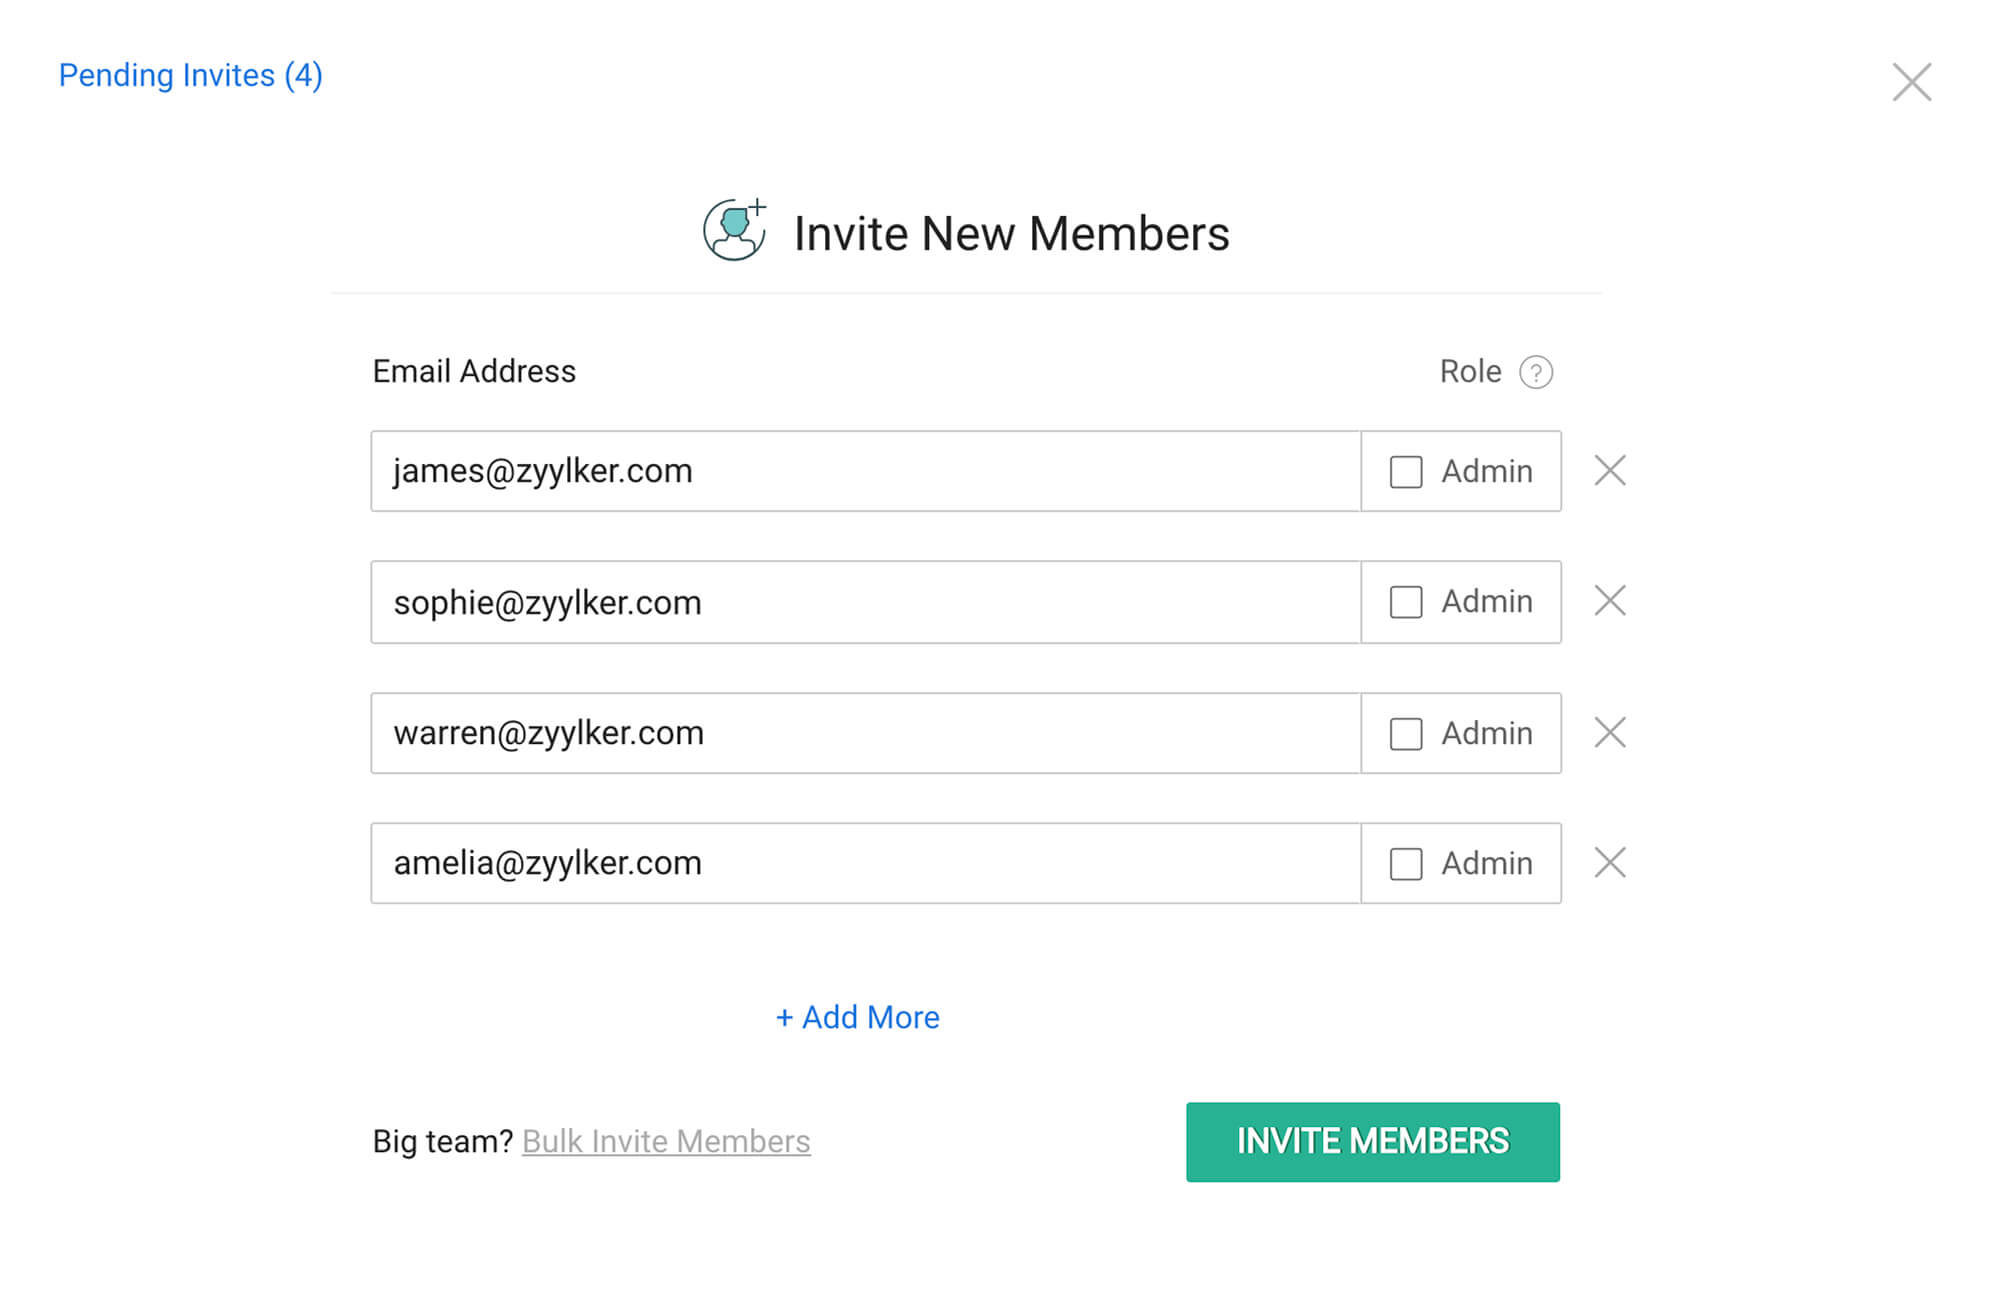Screen dimensions: 2000x1303
Task: Click the Role column label
Action: [1470, 371]
